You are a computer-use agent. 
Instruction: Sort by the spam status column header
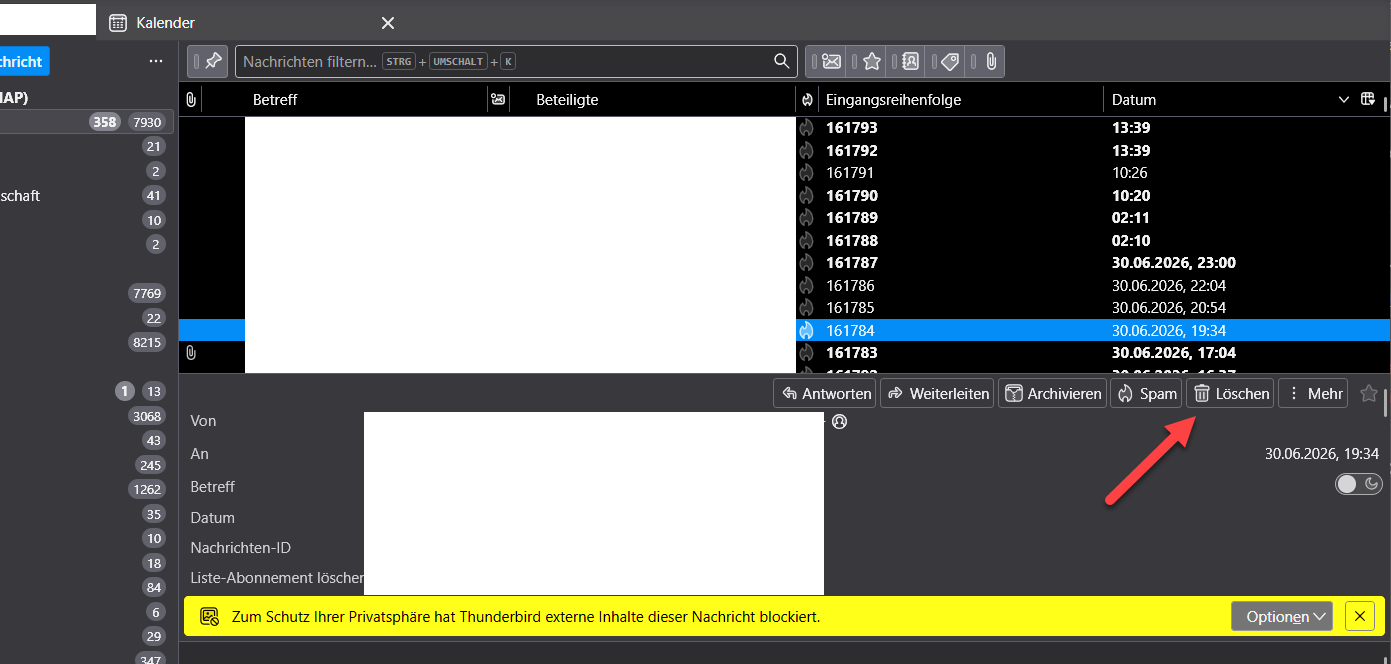[807, 99]
